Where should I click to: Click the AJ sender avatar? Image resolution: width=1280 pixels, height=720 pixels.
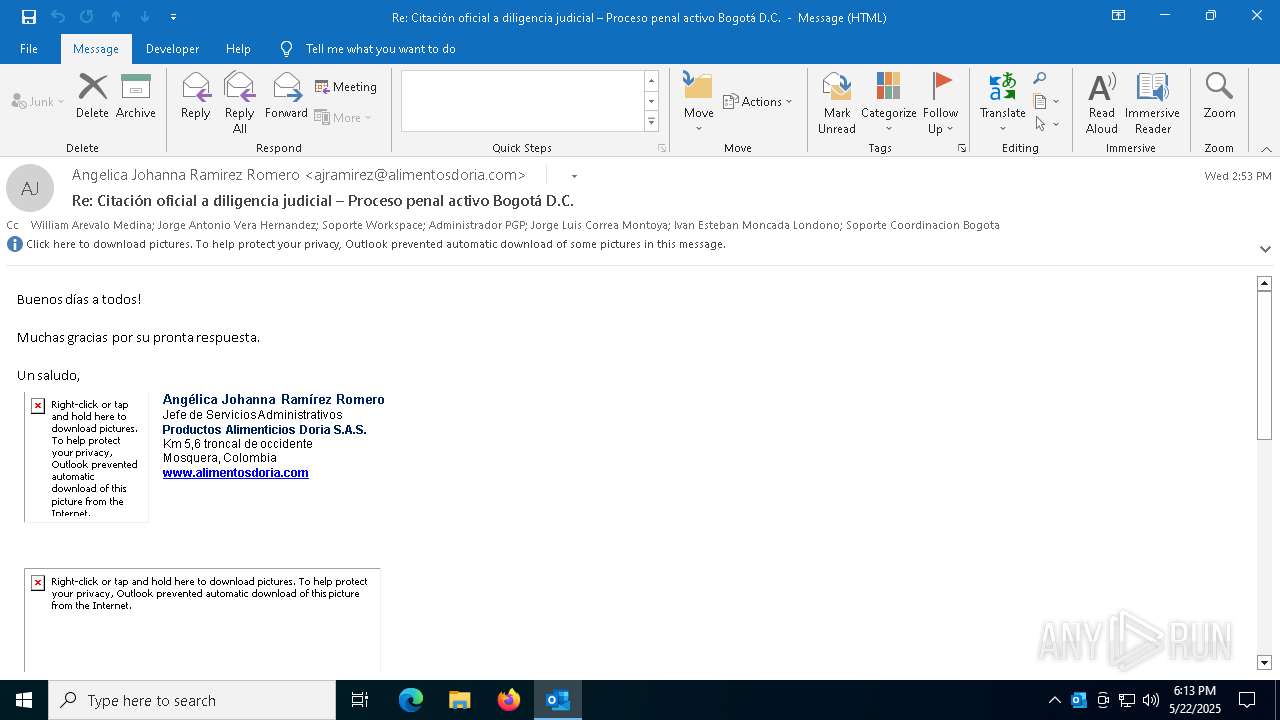30,188
